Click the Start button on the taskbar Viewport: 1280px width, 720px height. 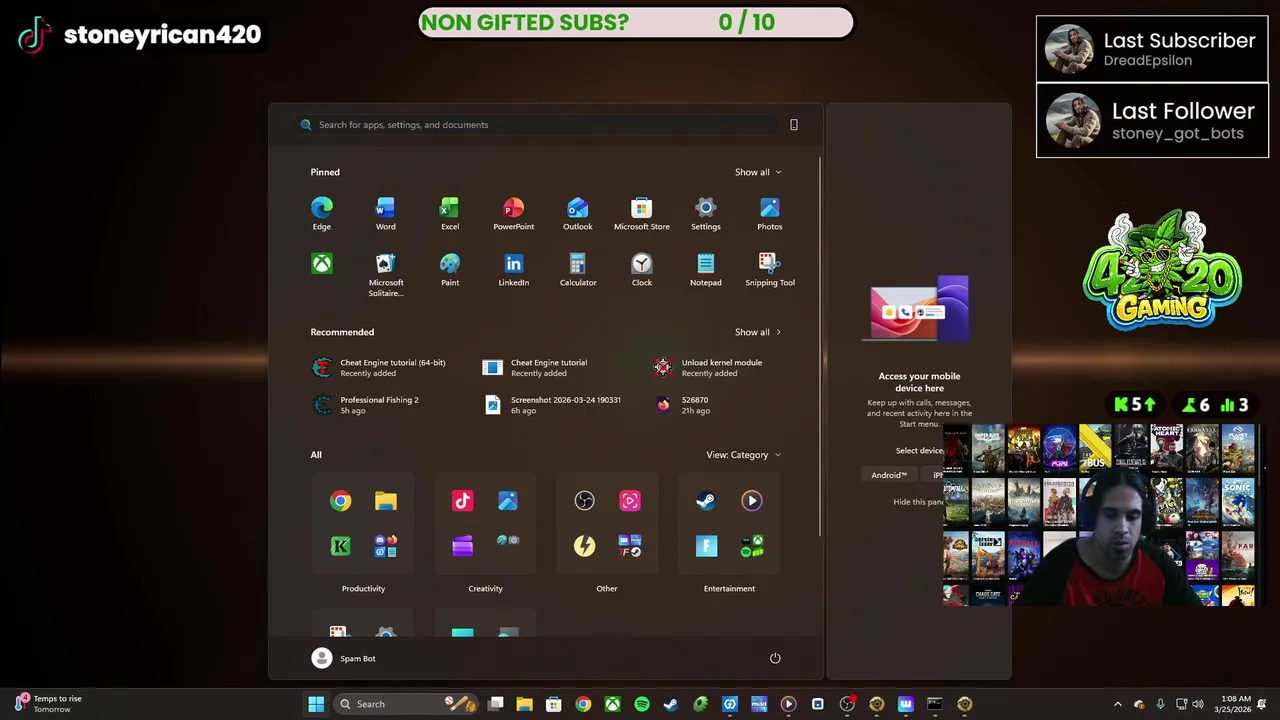tap(316, 704)
